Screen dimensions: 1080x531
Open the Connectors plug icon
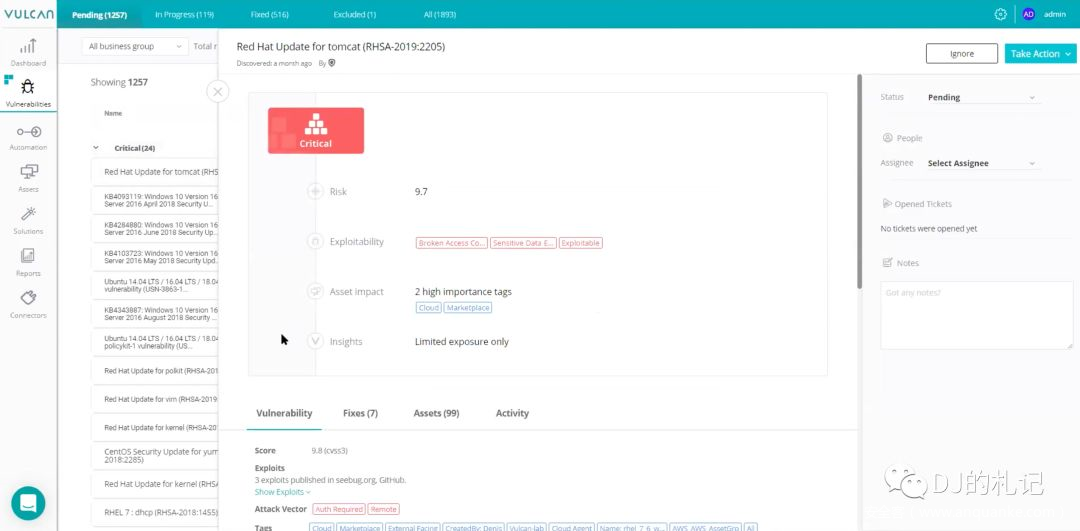[28, 298]
